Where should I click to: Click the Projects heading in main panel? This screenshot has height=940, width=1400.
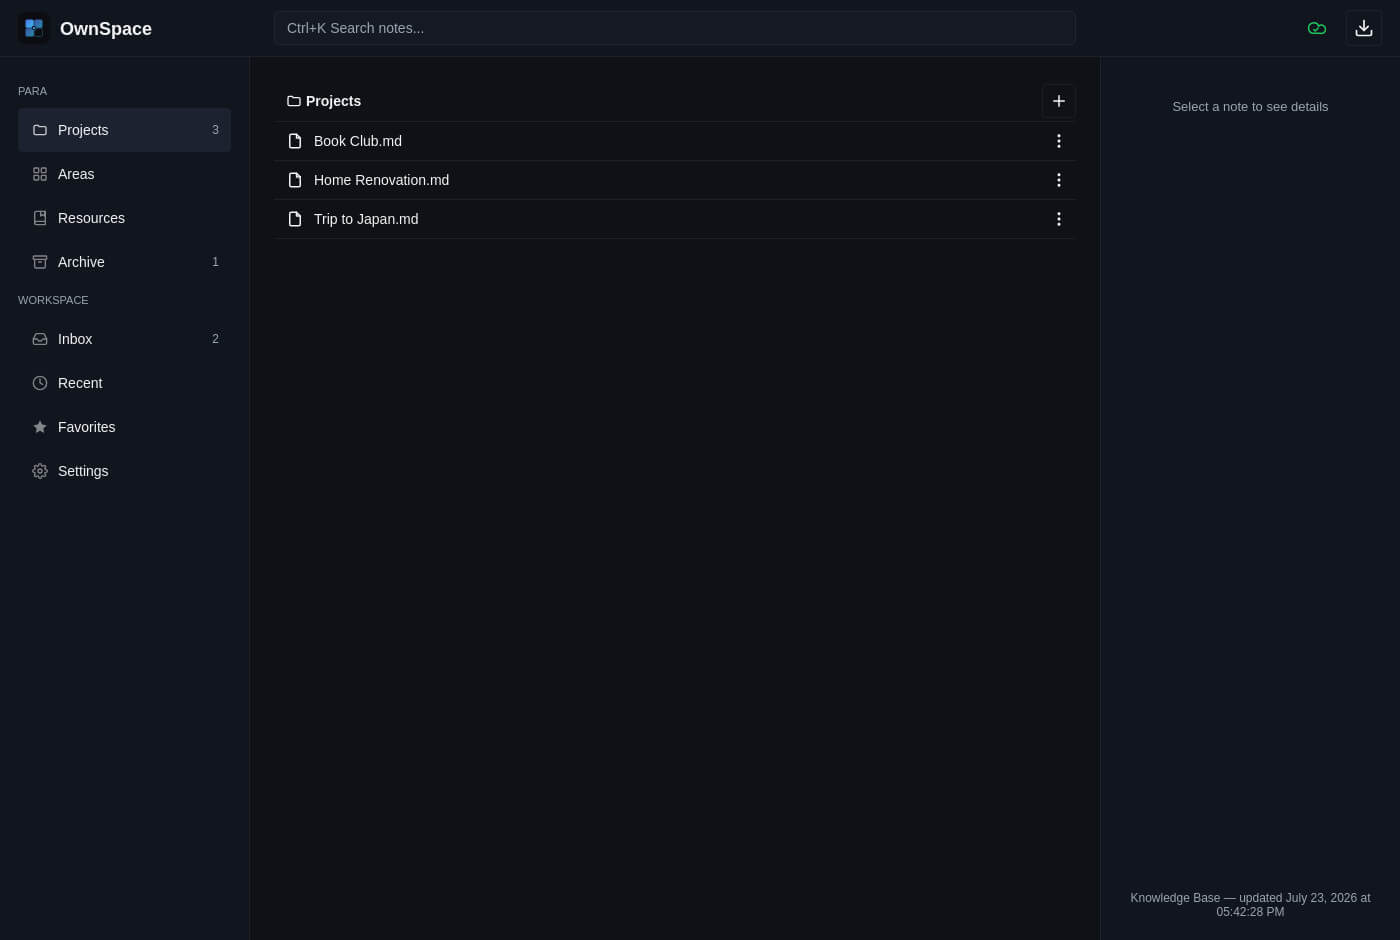[333, 101]
